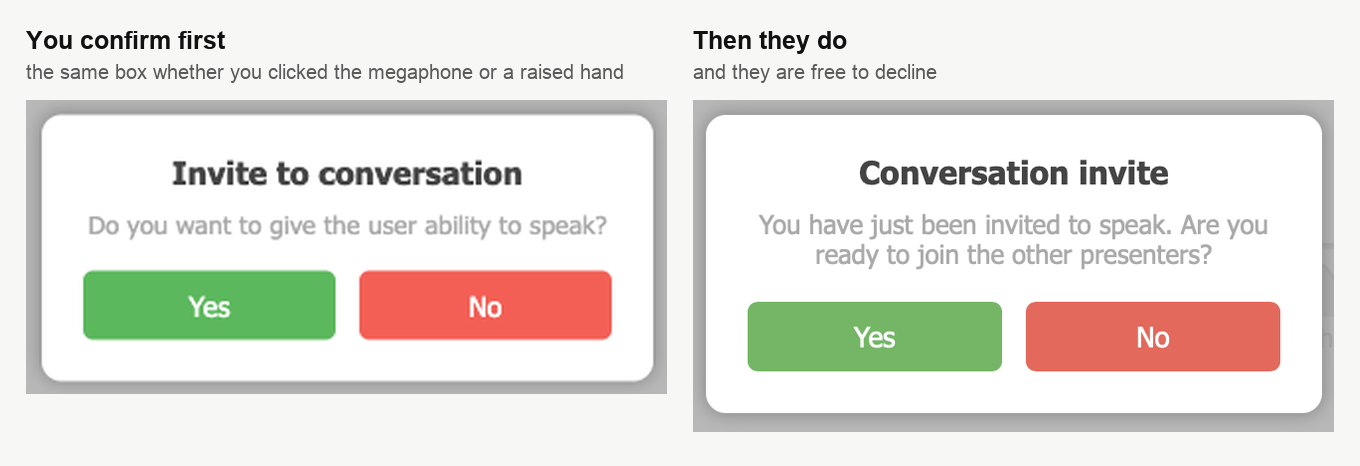
Task: Click Yes in the Invite to conversation dialog
Action: pos(209,305)
